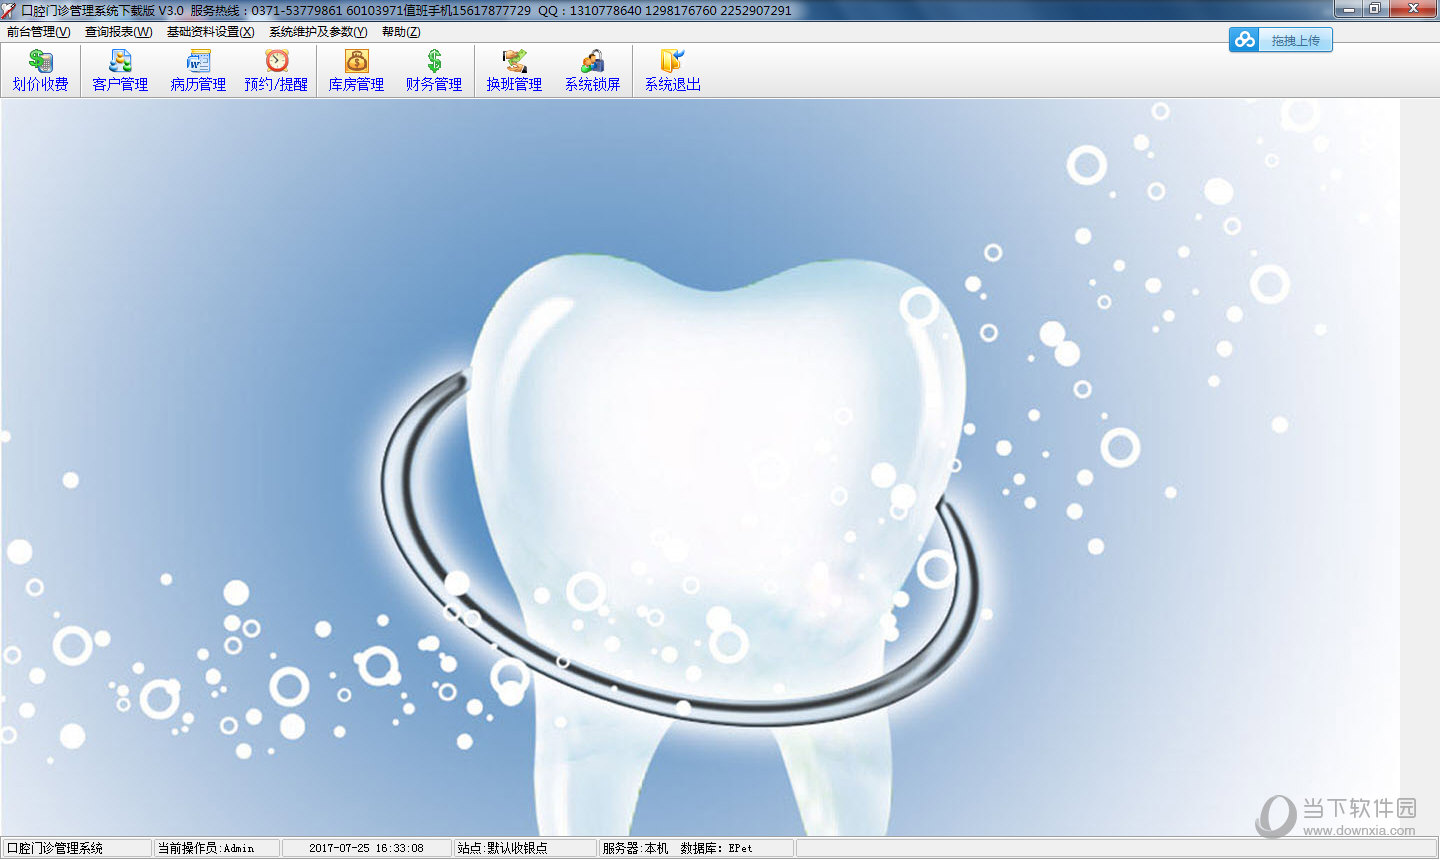Screen dimensions: 1440x860
Task: Click the date and time status panel
Action: [366, 848]
